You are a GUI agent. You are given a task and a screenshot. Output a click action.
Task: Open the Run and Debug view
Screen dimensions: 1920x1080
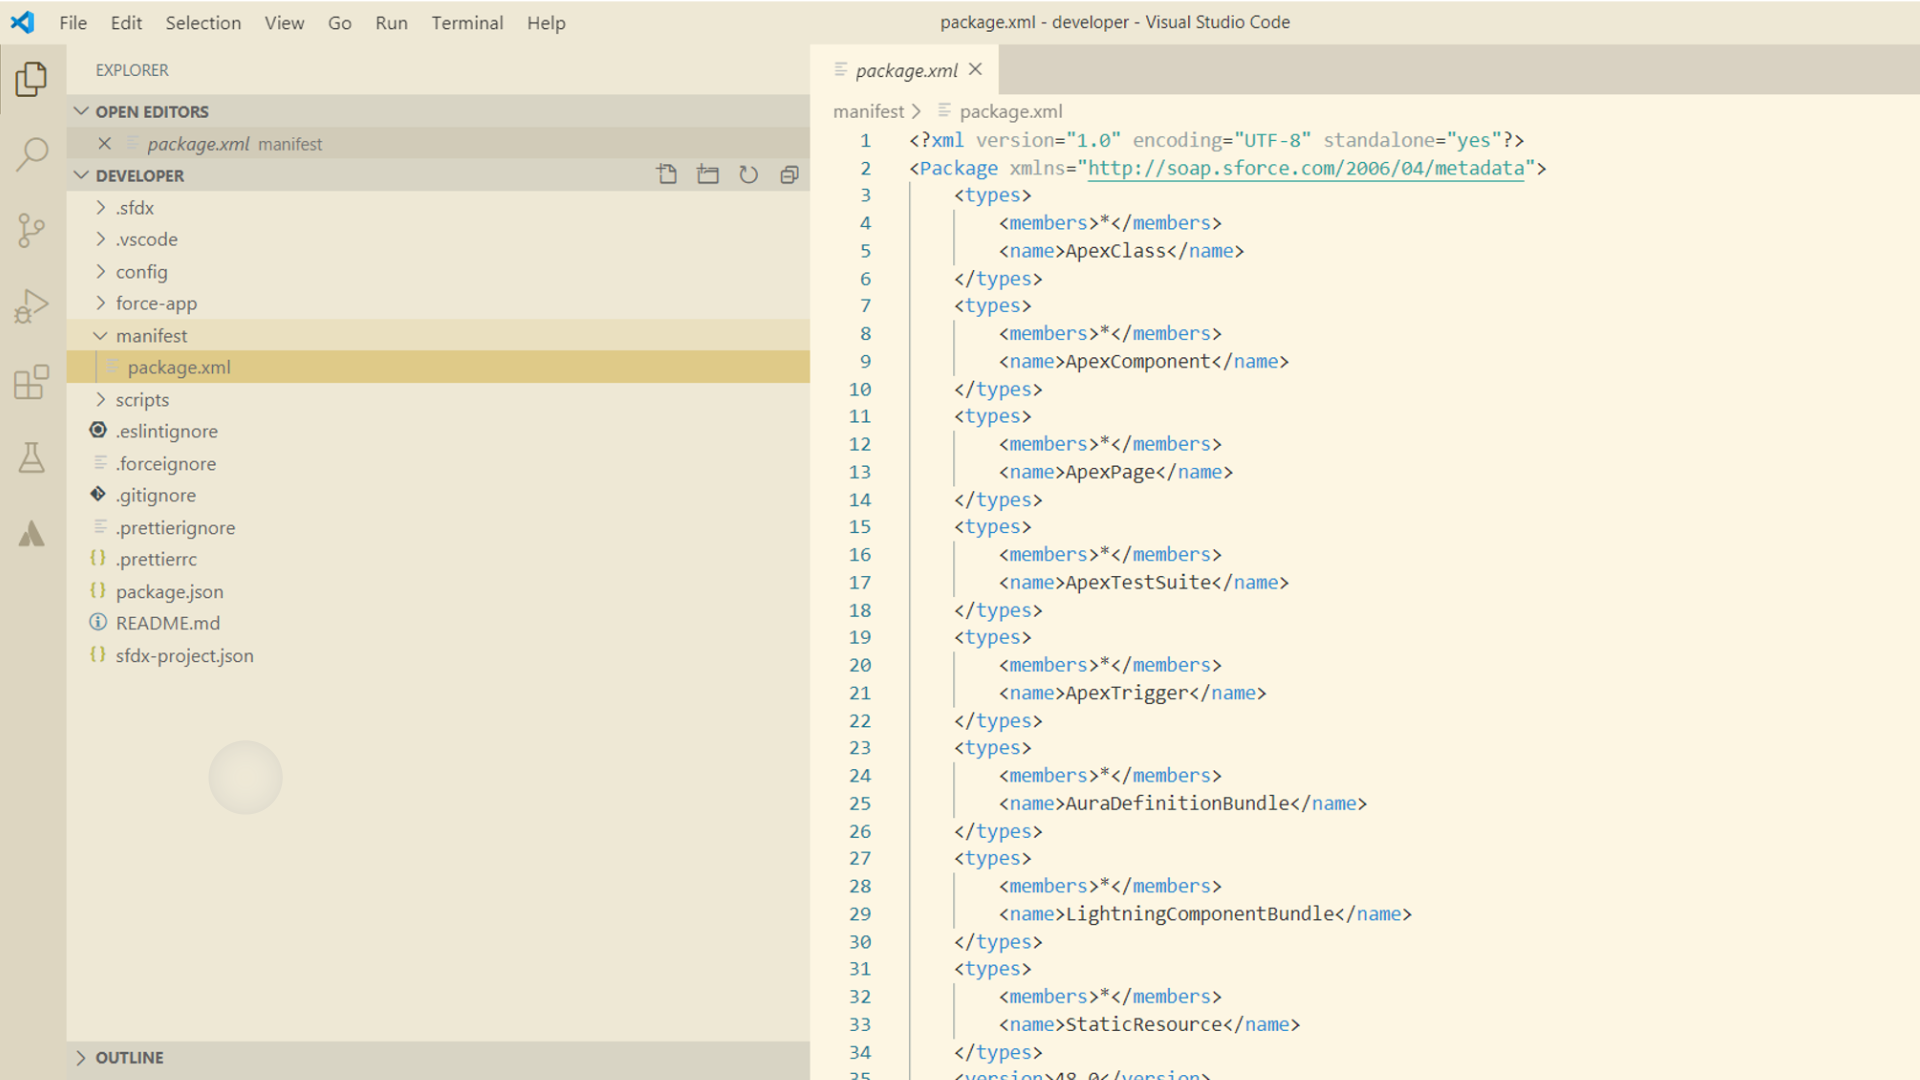point(31,306)
